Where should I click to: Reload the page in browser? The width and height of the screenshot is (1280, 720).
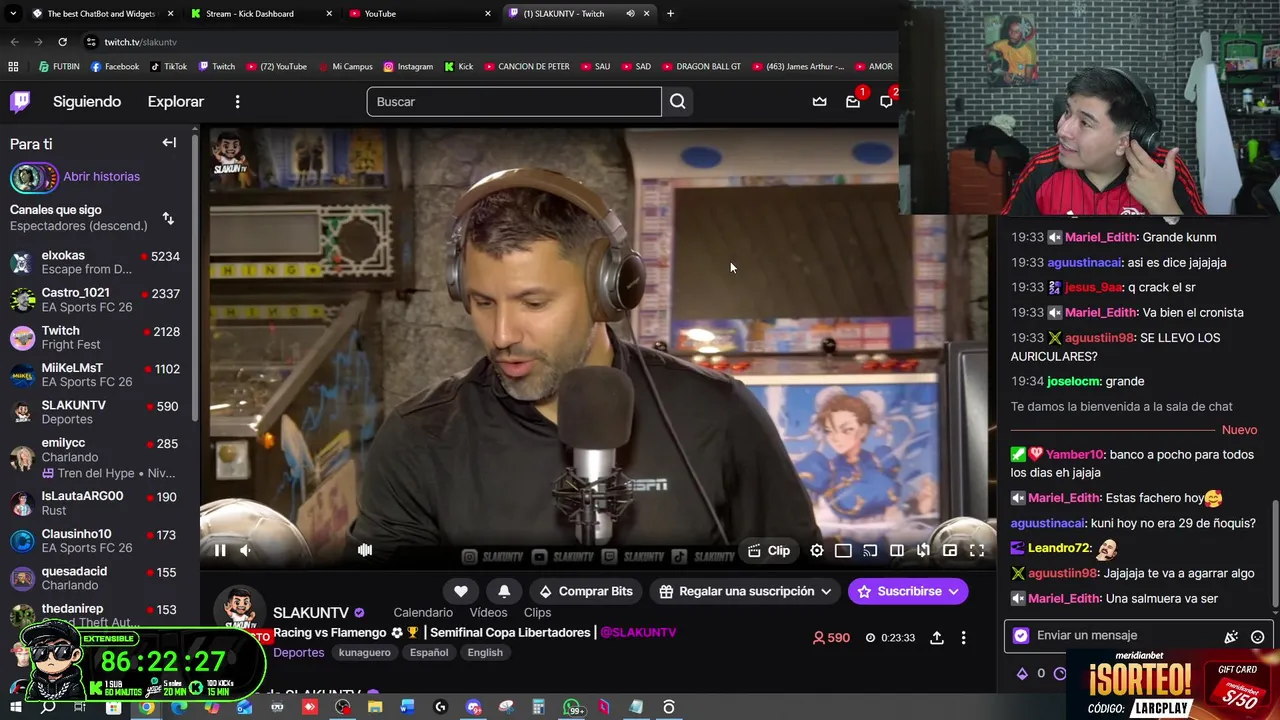62,42
